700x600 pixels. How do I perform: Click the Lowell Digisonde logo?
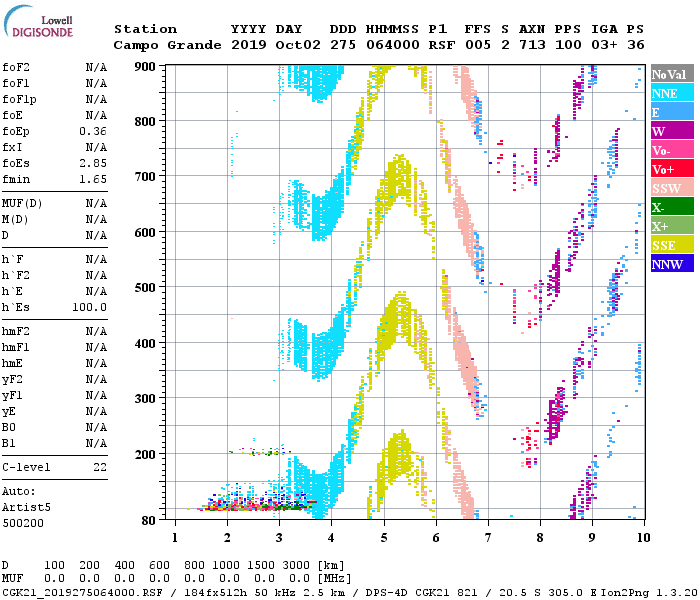tap(38, 21)
